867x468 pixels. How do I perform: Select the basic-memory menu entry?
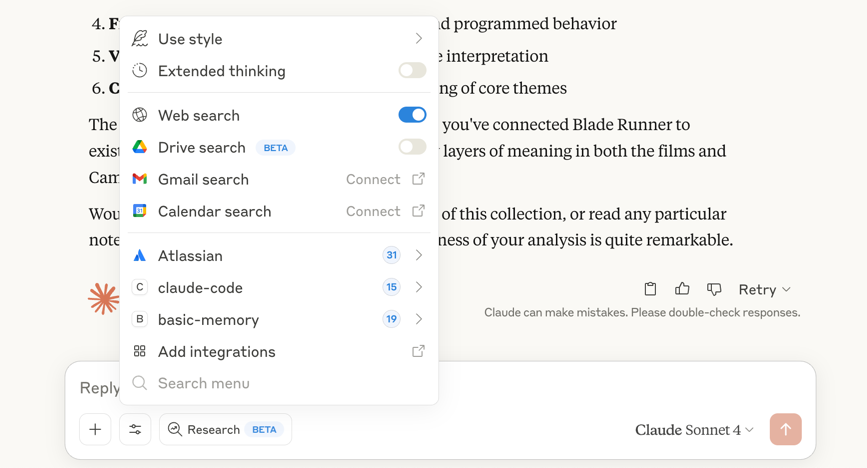279,320
